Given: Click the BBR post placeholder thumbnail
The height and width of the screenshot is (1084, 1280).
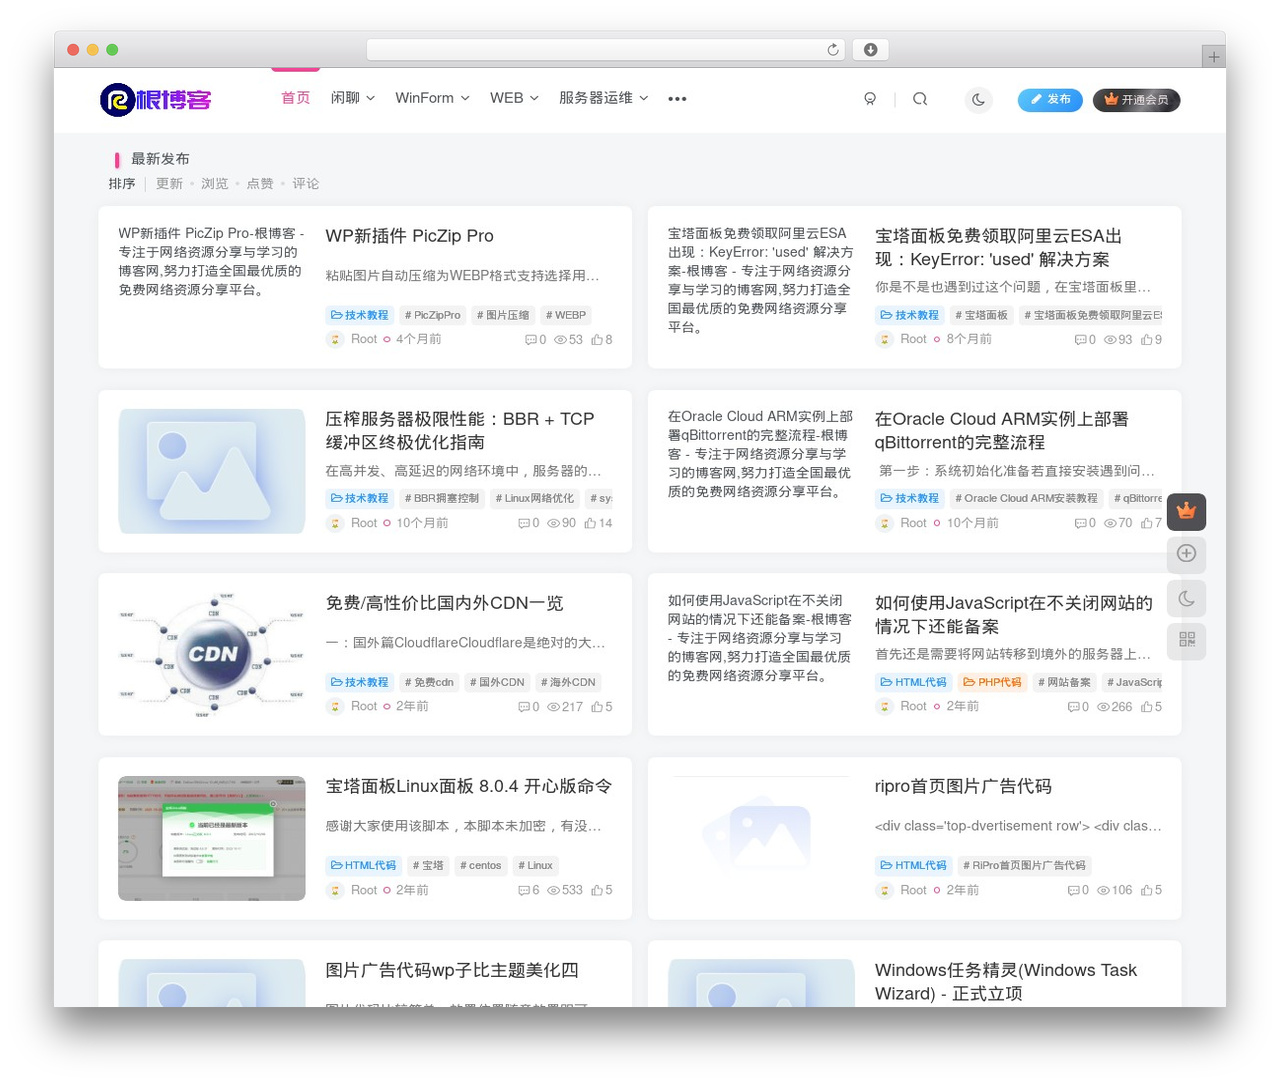Looking at the screenshot, I should pos(212,471).
